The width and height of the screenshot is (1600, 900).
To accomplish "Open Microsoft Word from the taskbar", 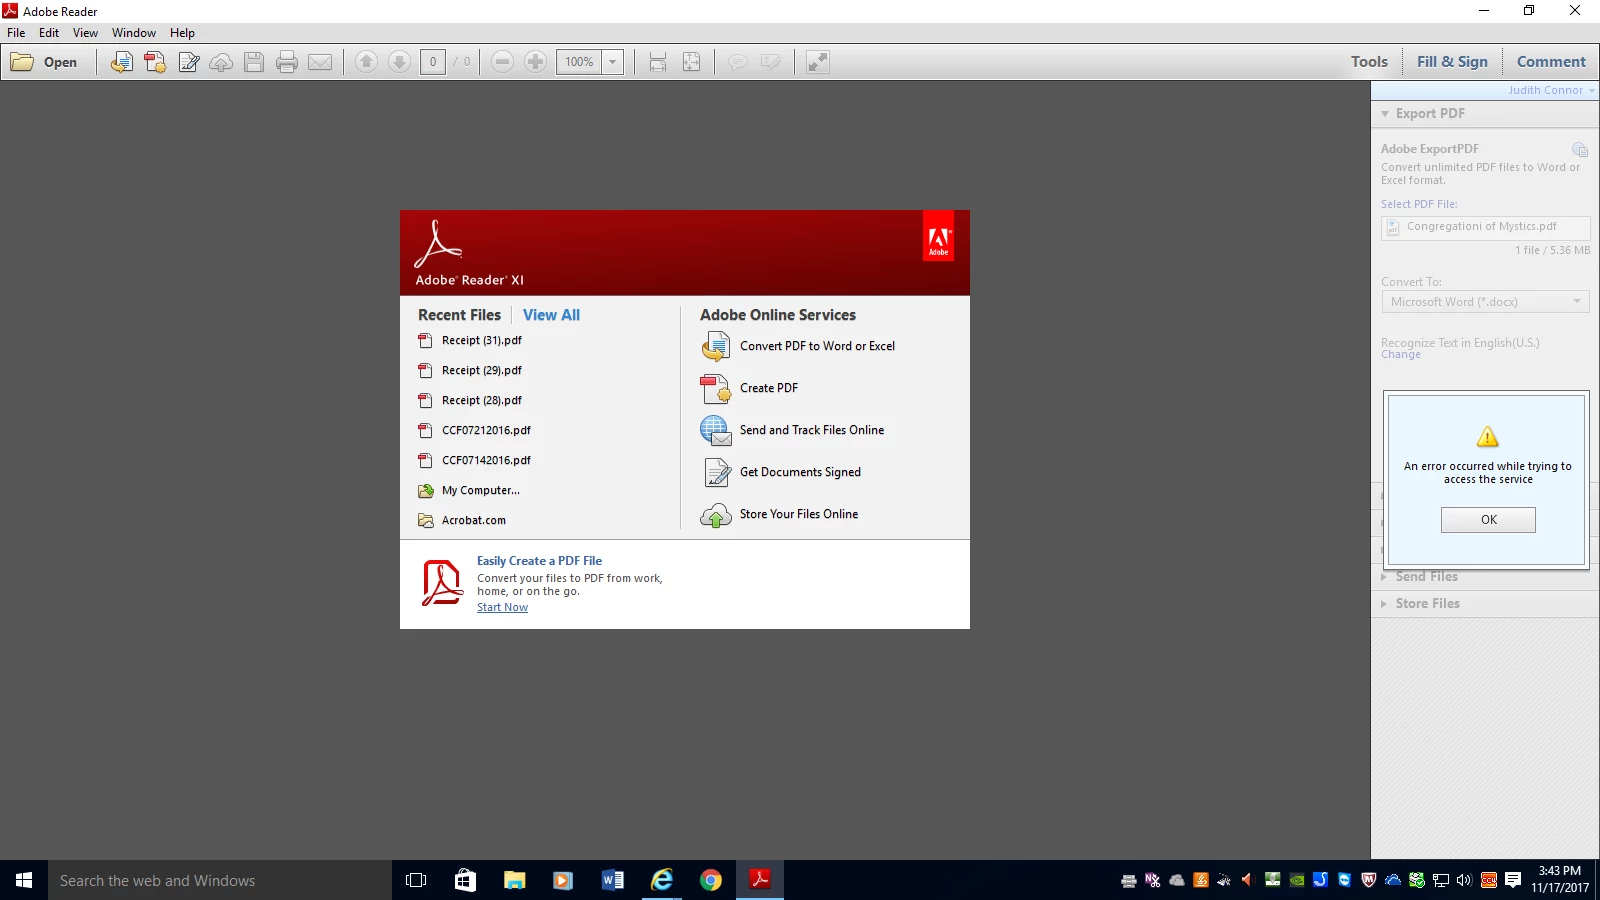I will click(612, 880).
